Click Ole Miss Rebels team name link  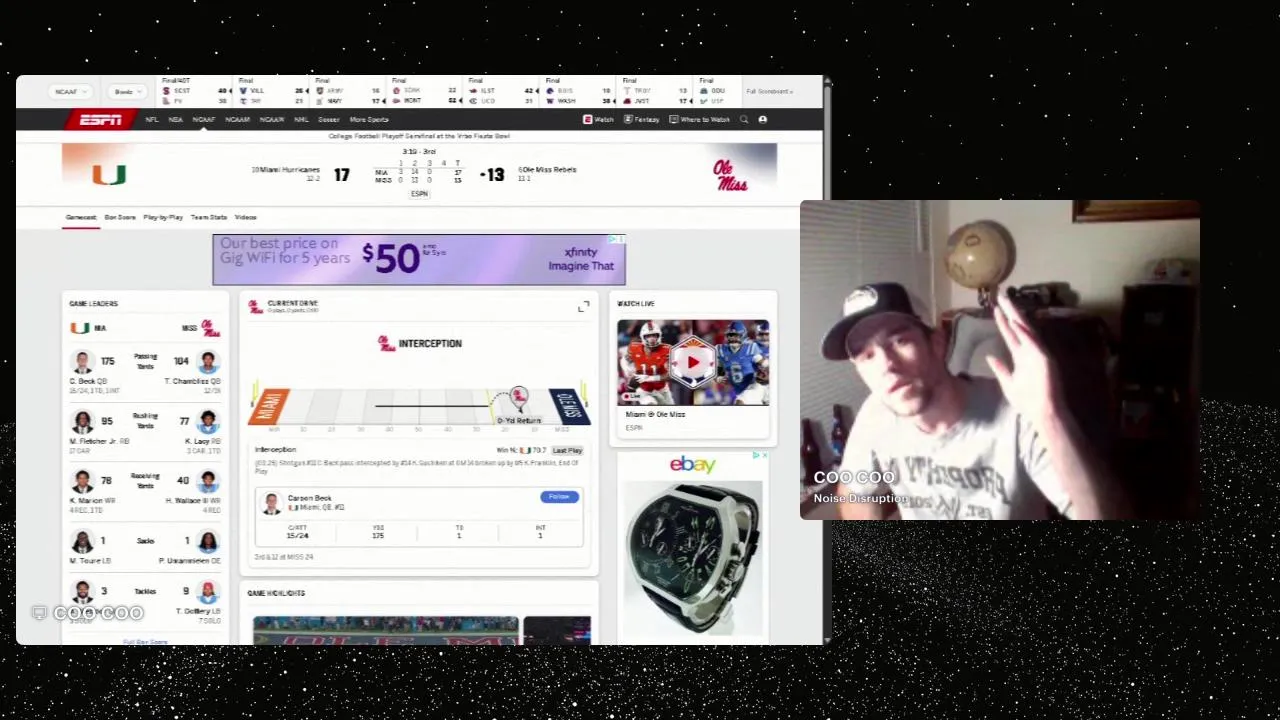tap(548, 170)
